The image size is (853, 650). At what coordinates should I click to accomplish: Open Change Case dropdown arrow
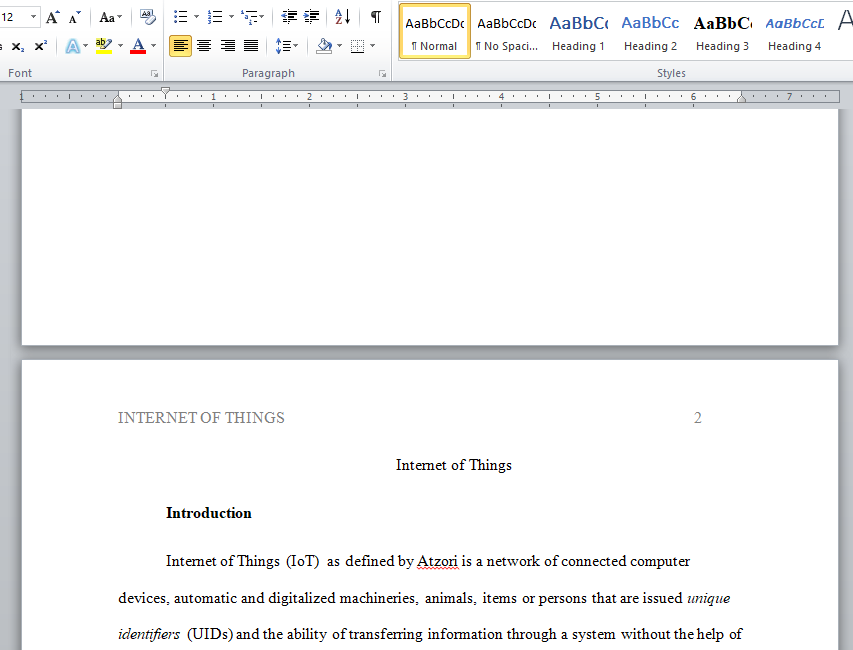(x=120, y=17)
